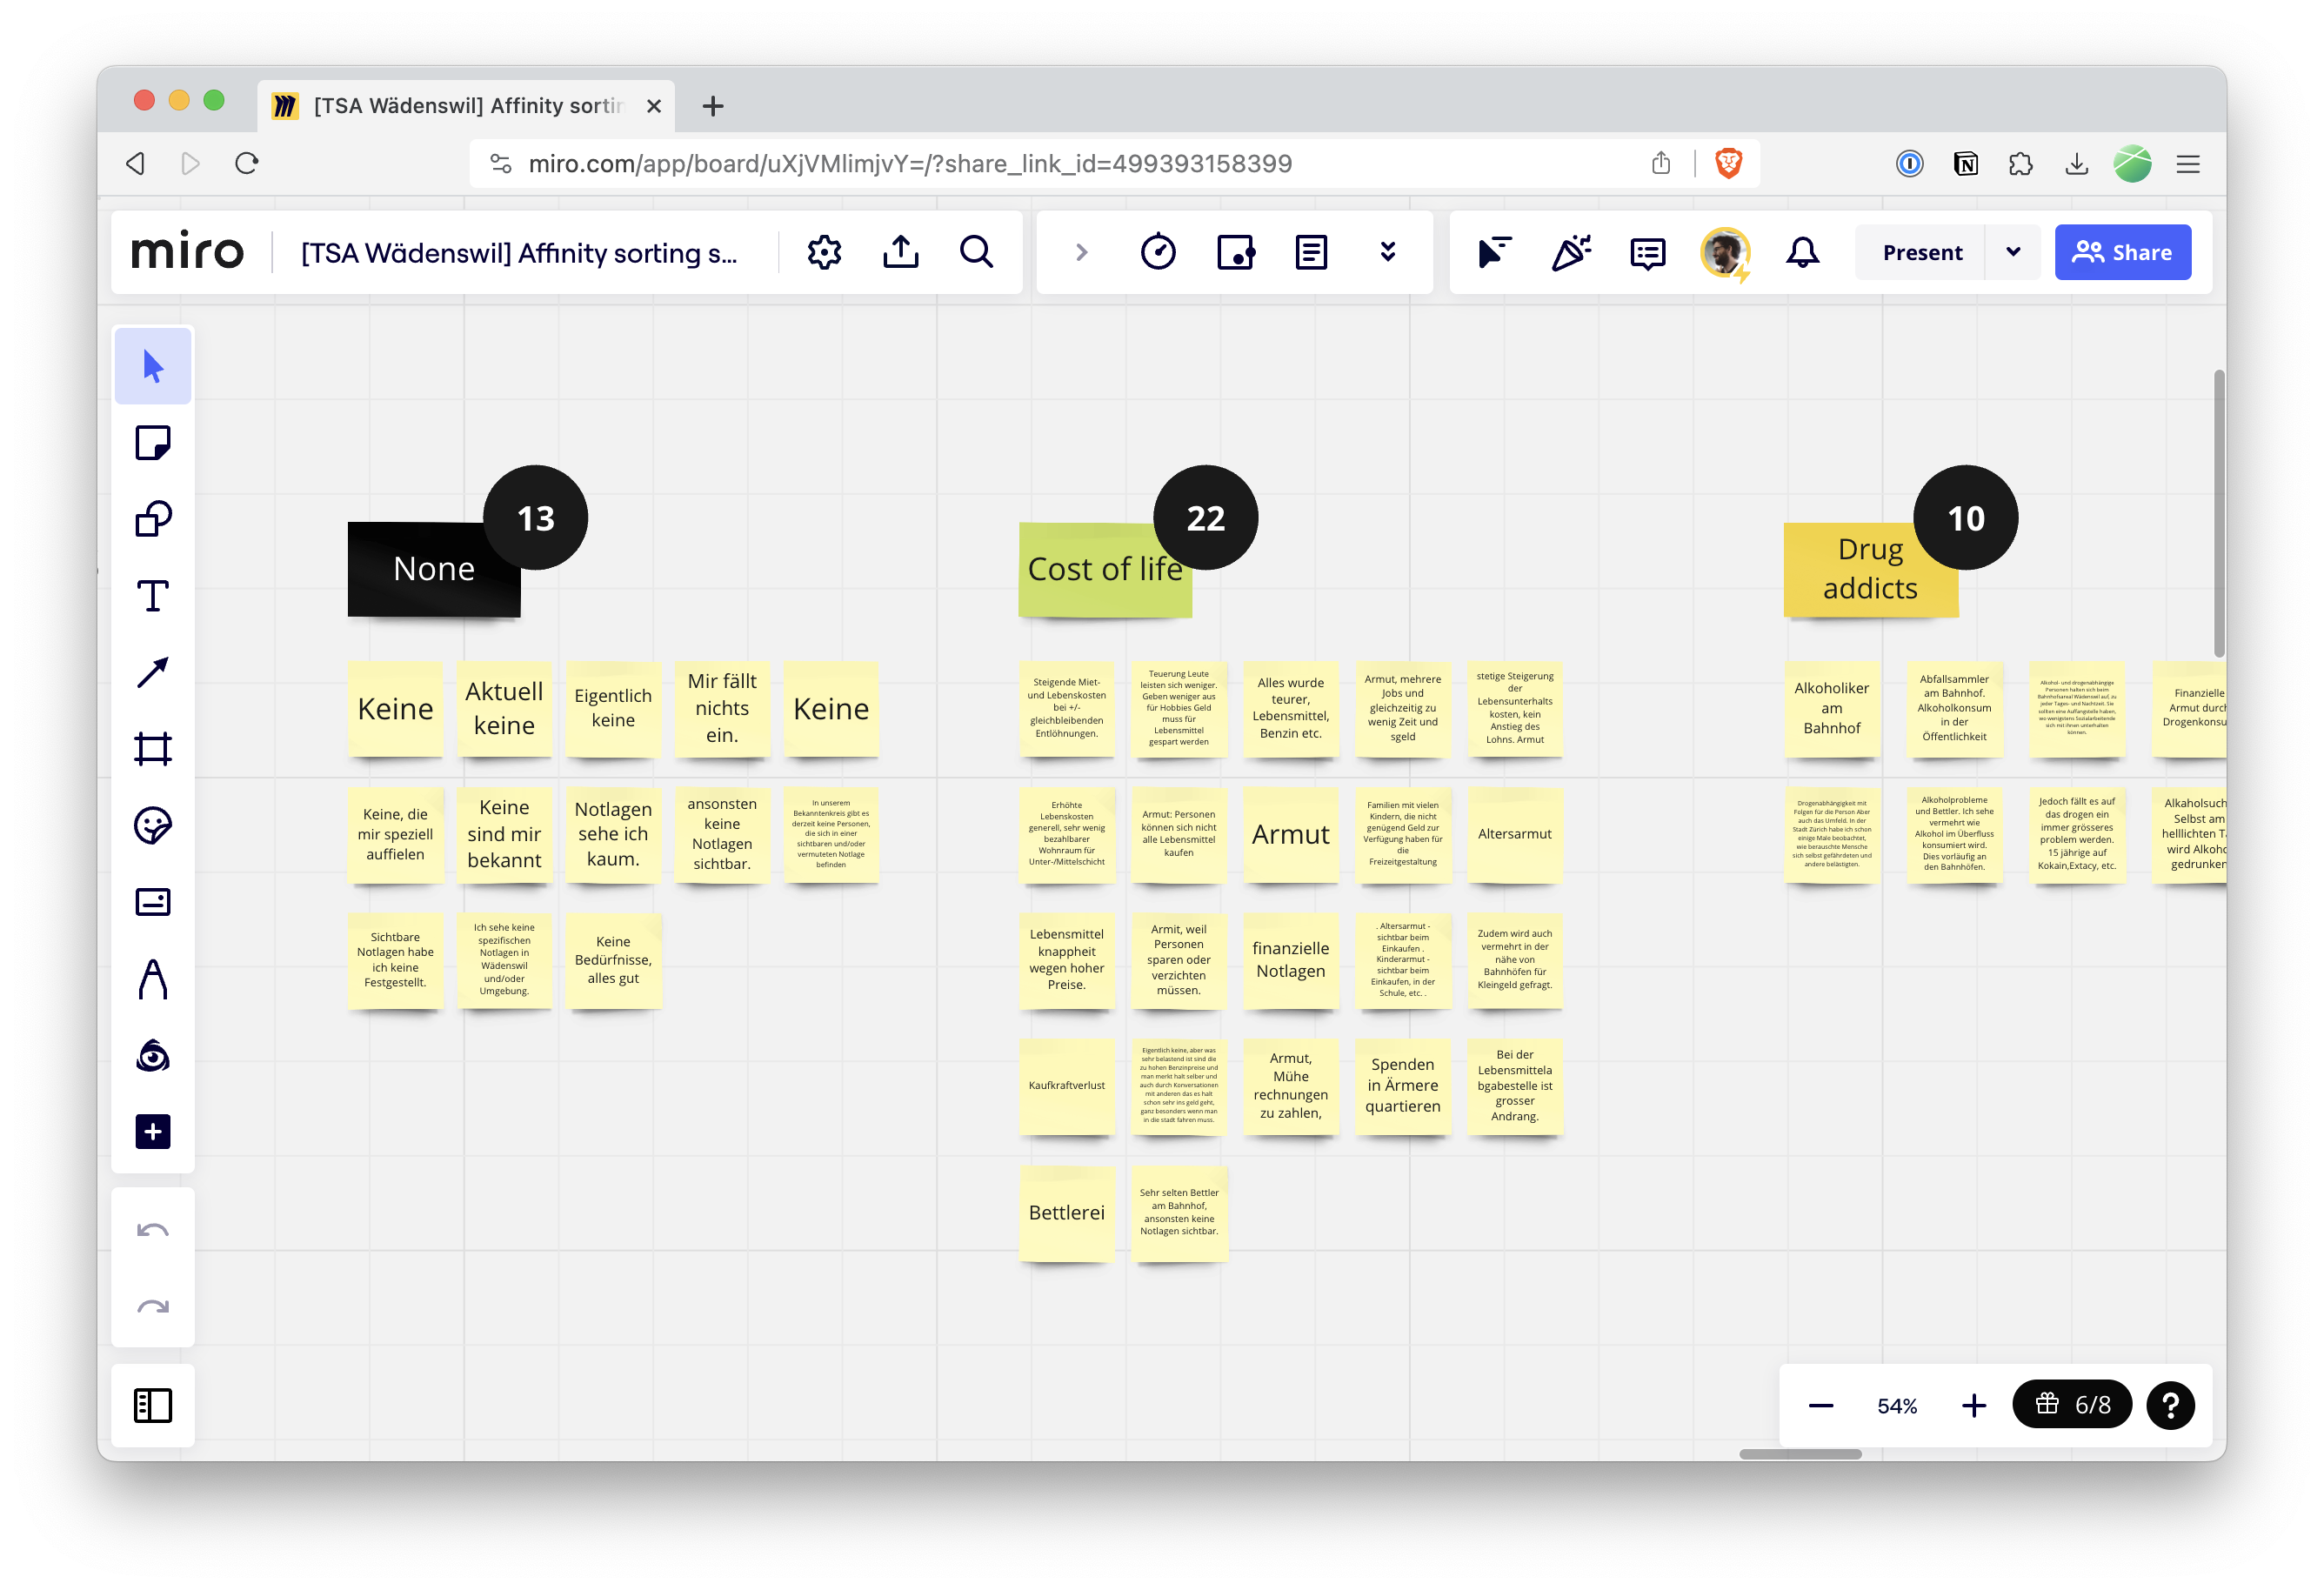Hide collaborators' cursors
This screenshot has width=2324, height=1590.
point(1494,252)
